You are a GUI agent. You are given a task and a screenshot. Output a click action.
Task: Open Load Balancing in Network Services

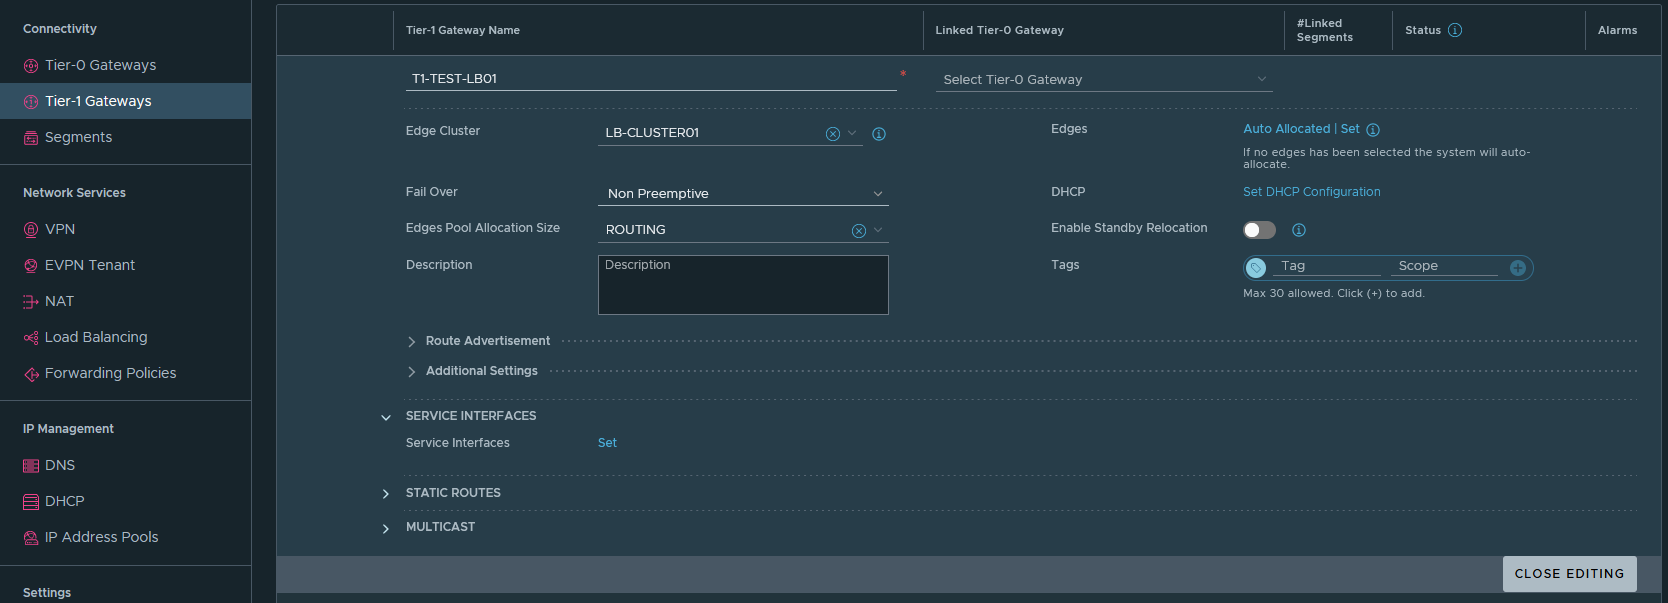[96, 337]
